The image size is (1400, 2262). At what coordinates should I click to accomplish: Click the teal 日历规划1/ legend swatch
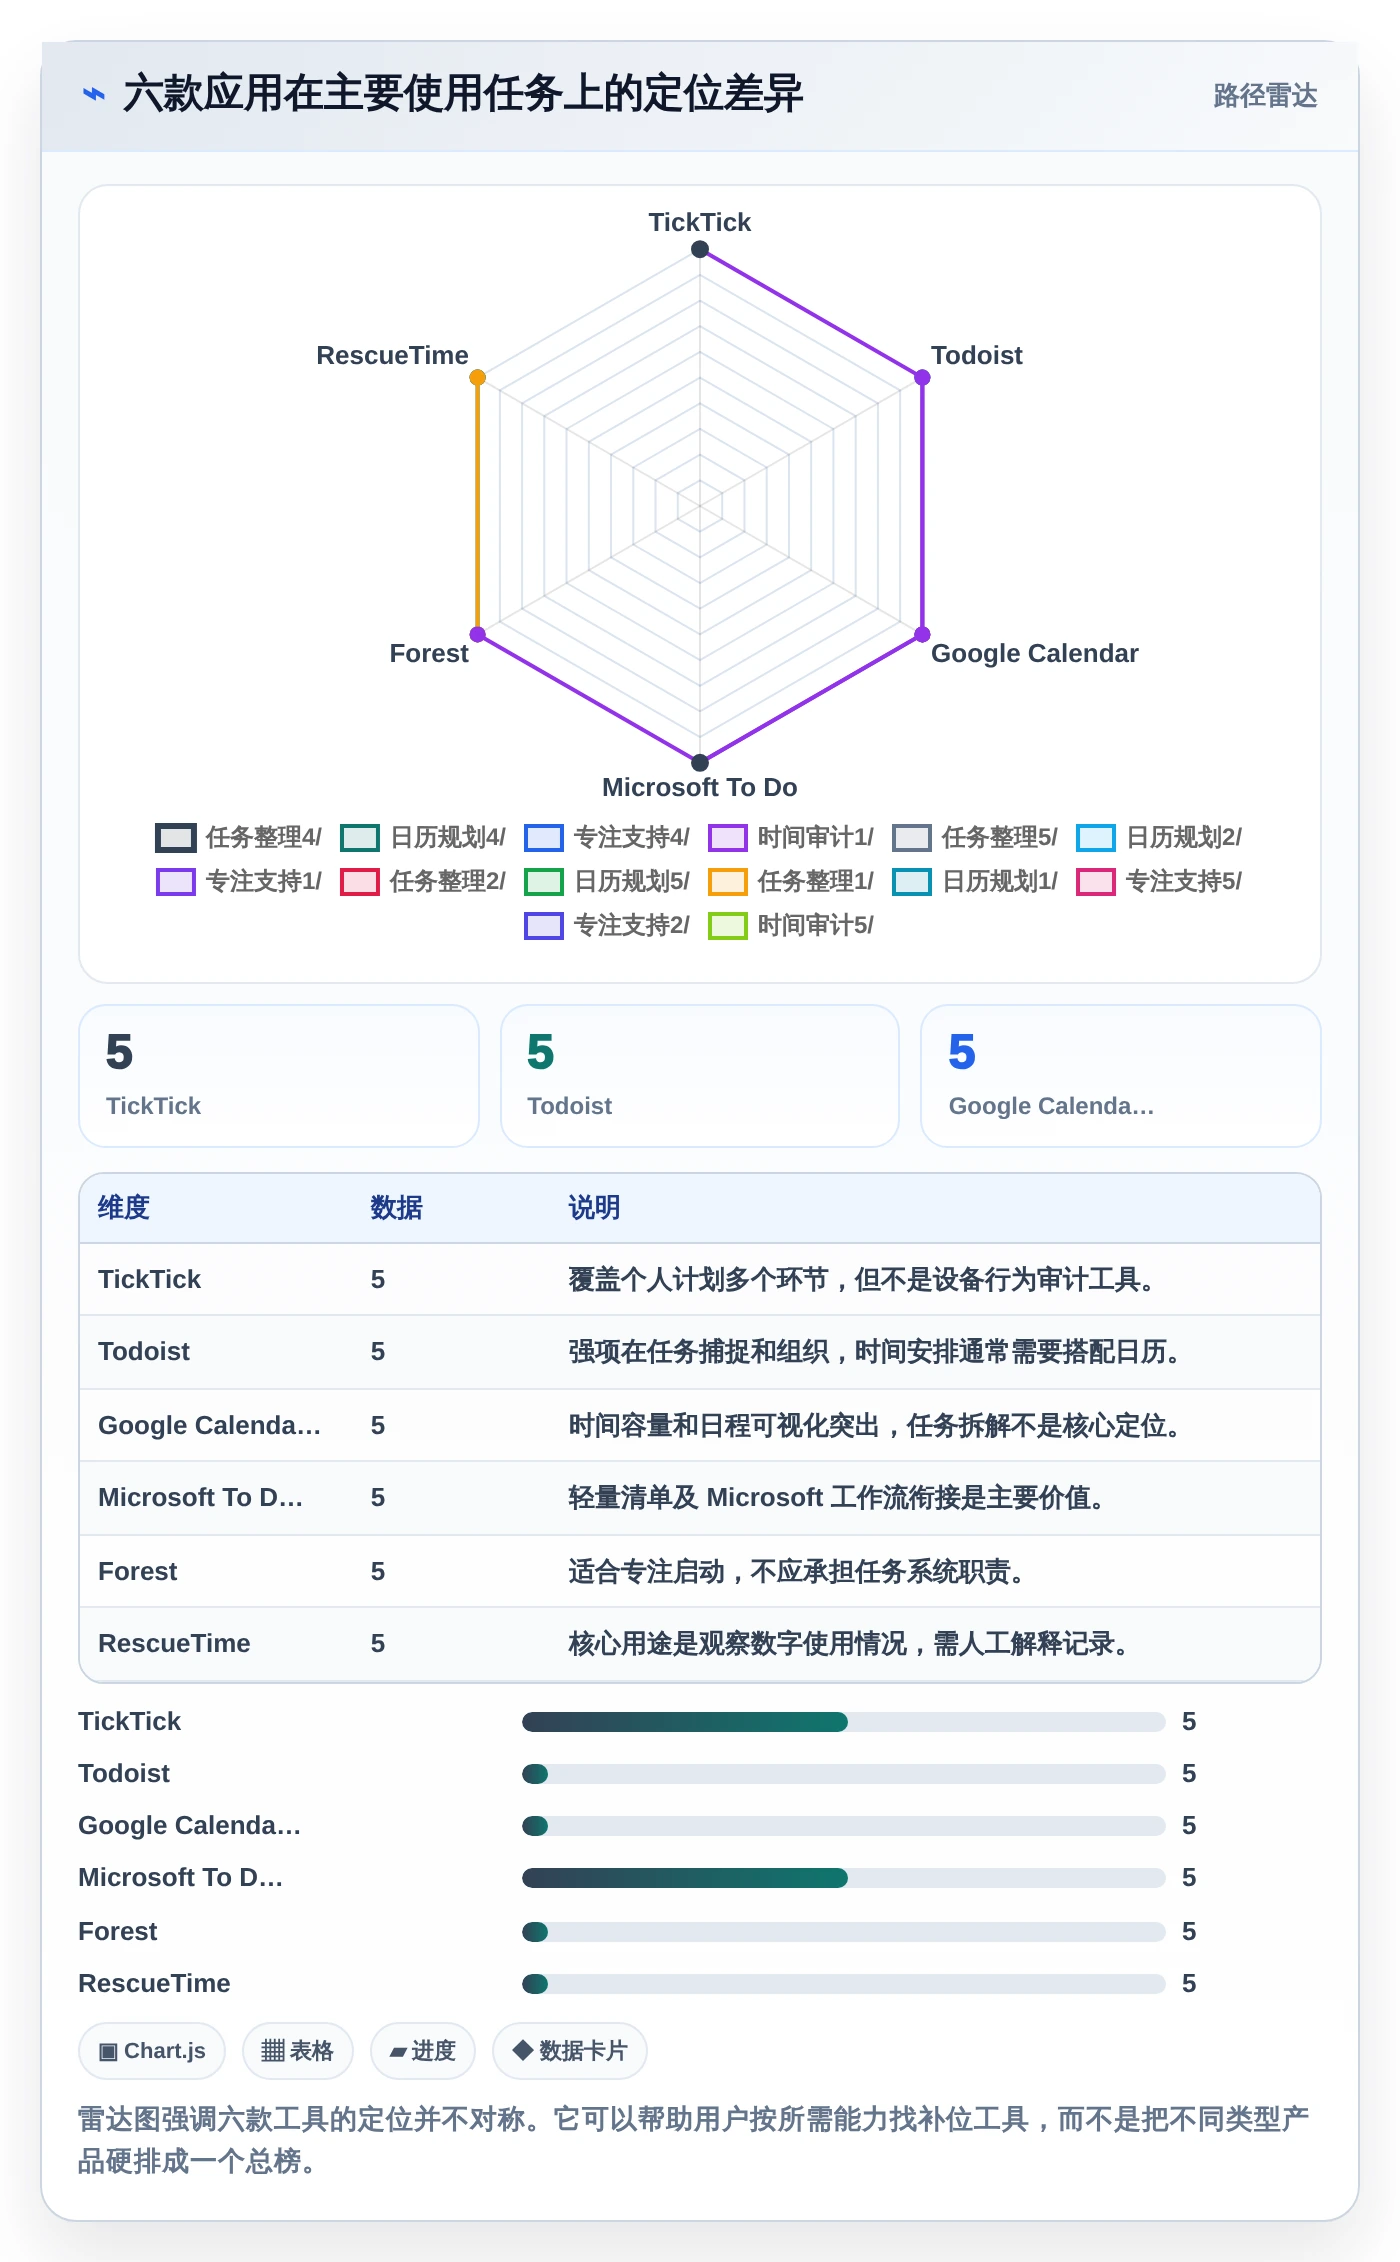pyautogui.click(x=912, y=882)
